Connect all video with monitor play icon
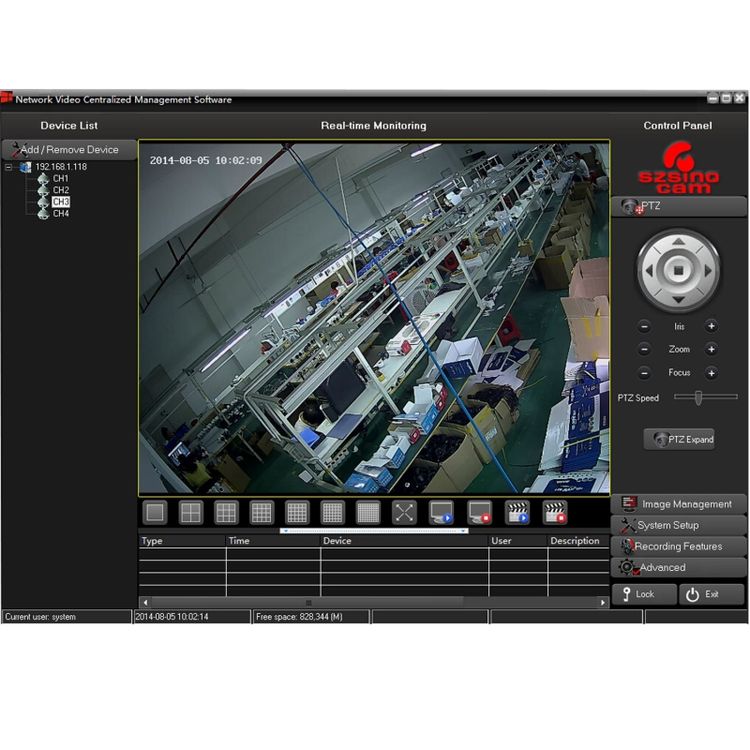This screenshot has height=750, width=750. 441,512
